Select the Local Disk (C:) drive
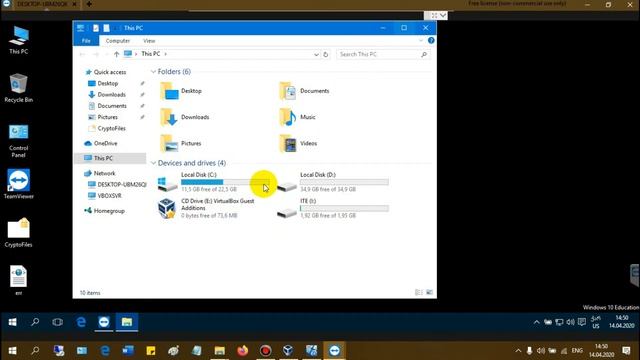The height and width of the screenshot is (360, 640). point(212,182)
